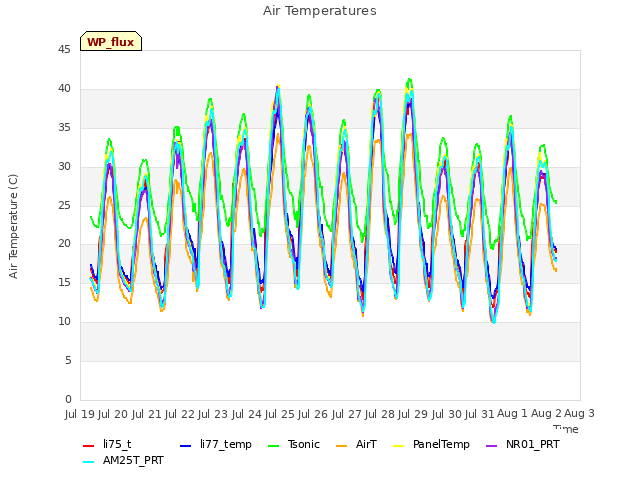The width and height of the screenshot is (640, 480).
Task: Click the Time x-axis title
Action: click(566, 429)
